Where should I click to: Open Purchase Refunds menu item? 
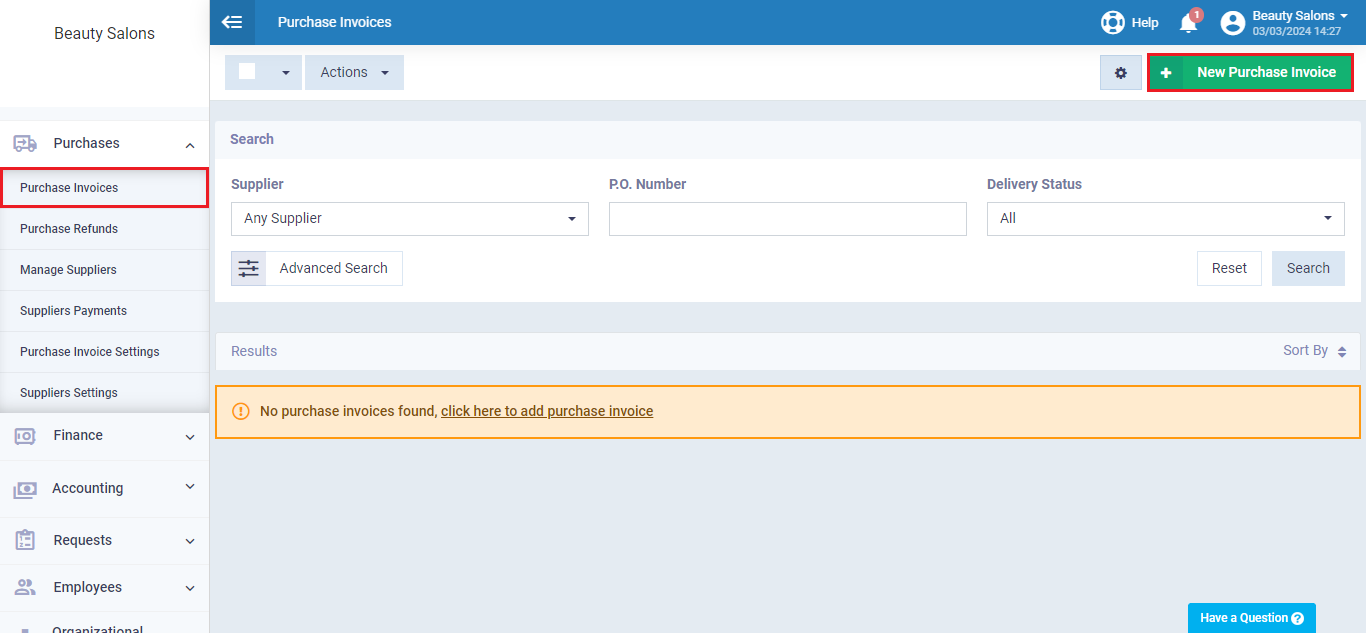(x=104, y=229)
